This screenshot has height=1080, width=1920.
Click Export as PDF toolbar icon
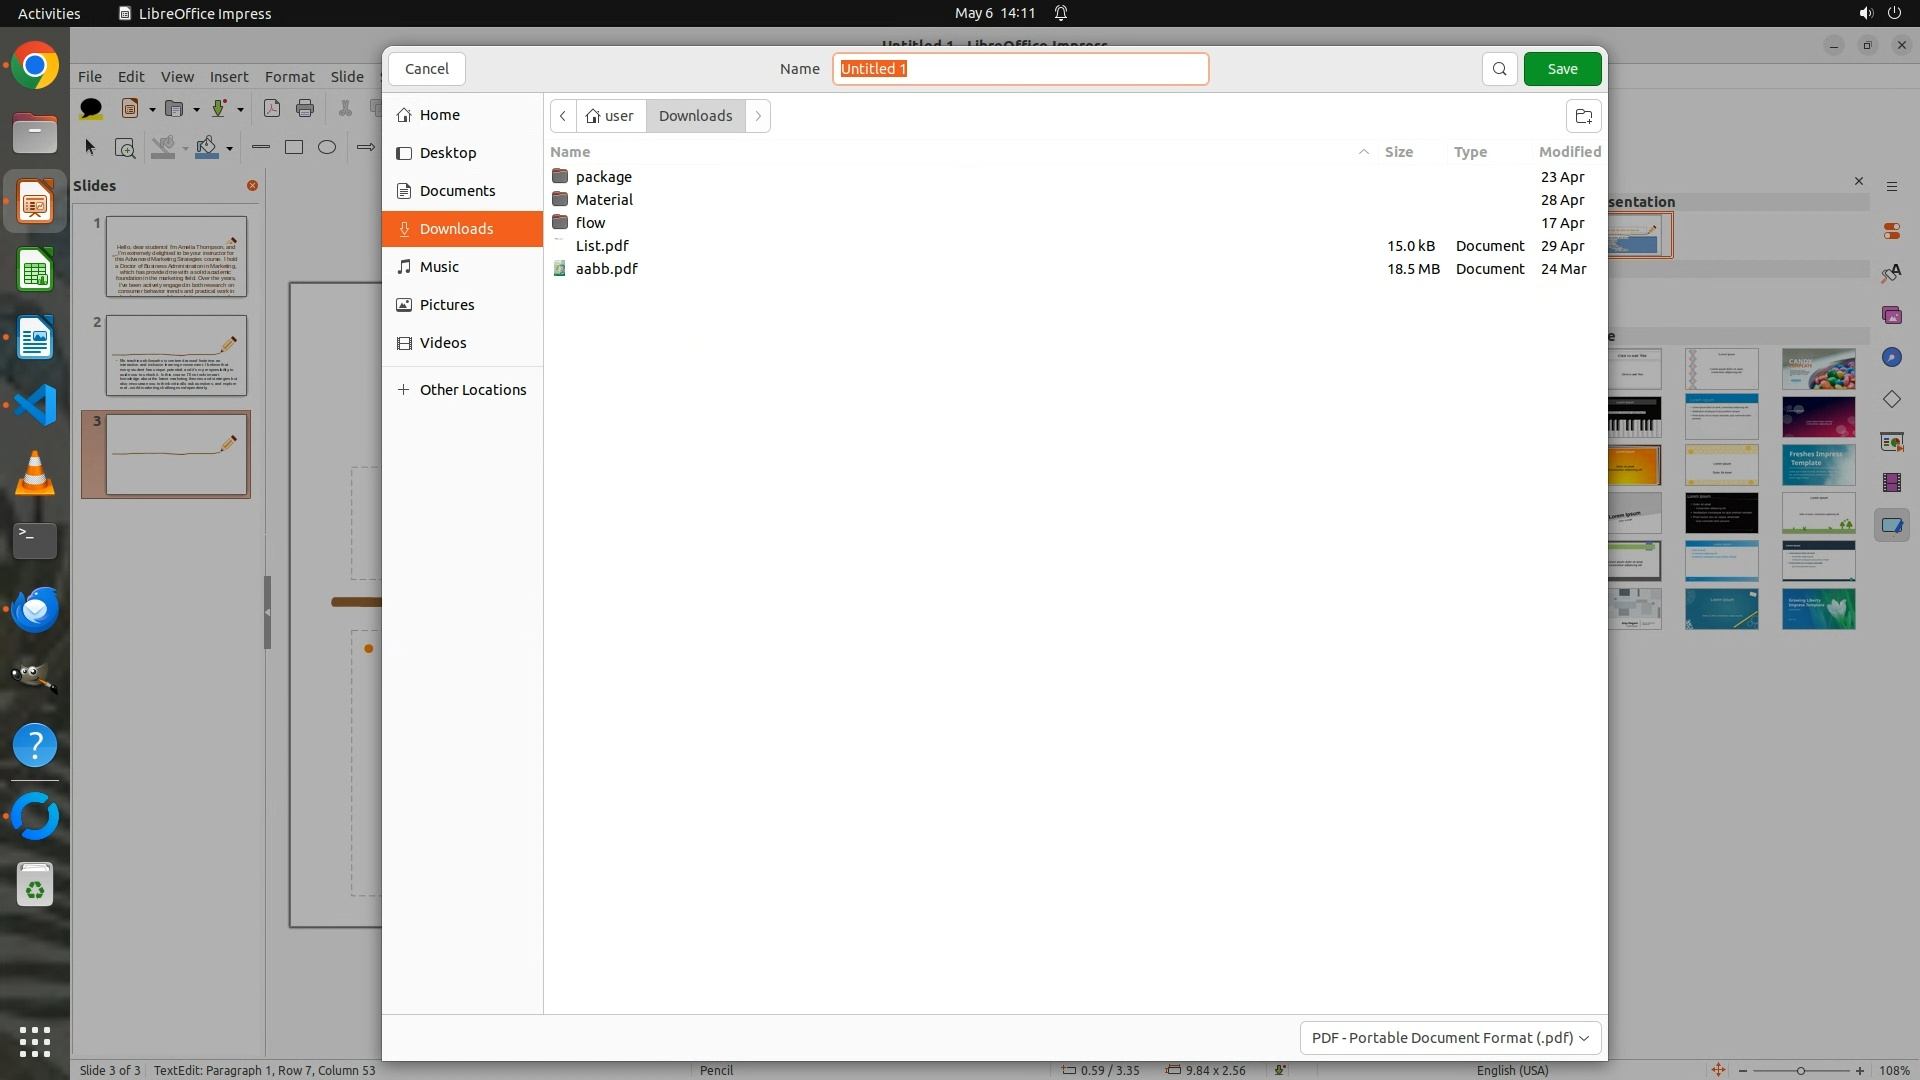[x=272, y=108]
